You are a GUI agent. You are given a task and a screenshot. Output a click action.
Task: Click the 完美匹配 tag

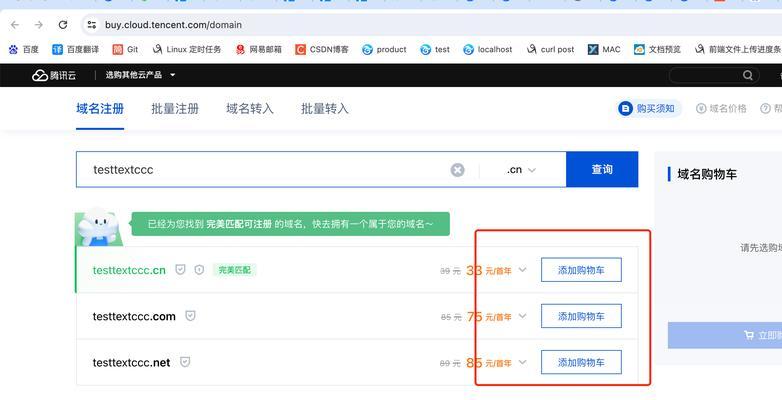point(234,270)
